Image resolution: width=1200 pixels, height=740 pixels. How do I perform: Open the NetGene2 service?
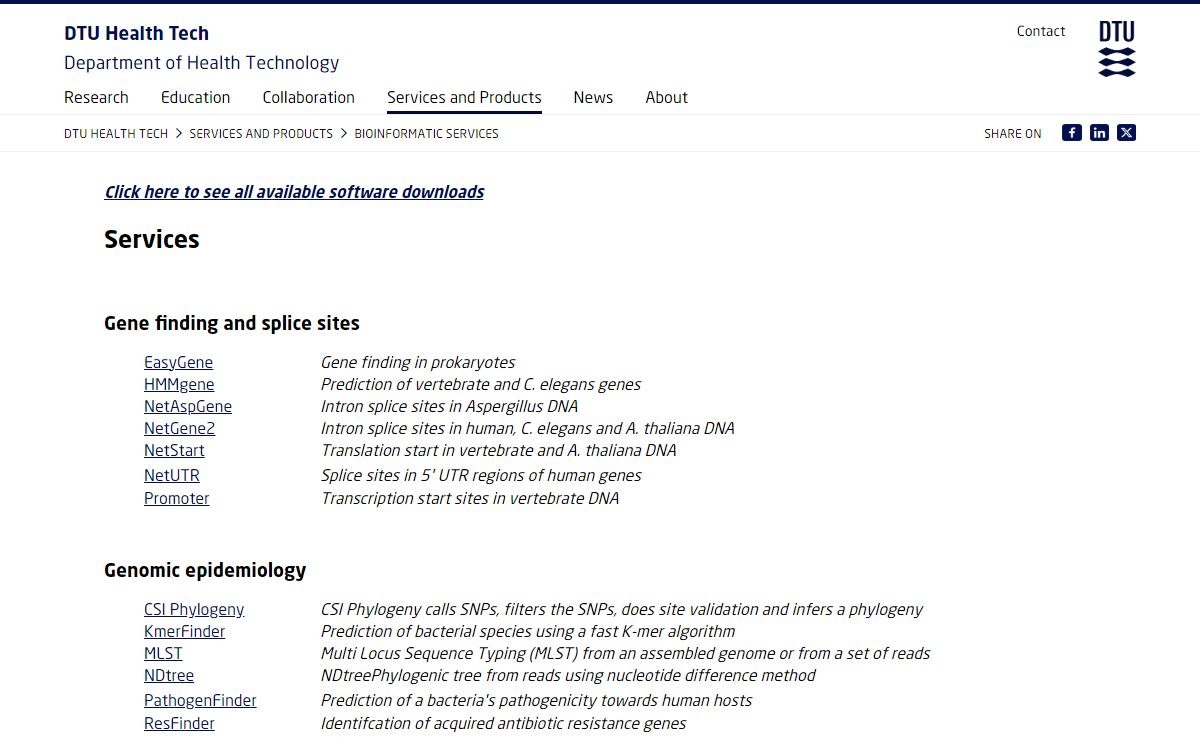point(179,428)
